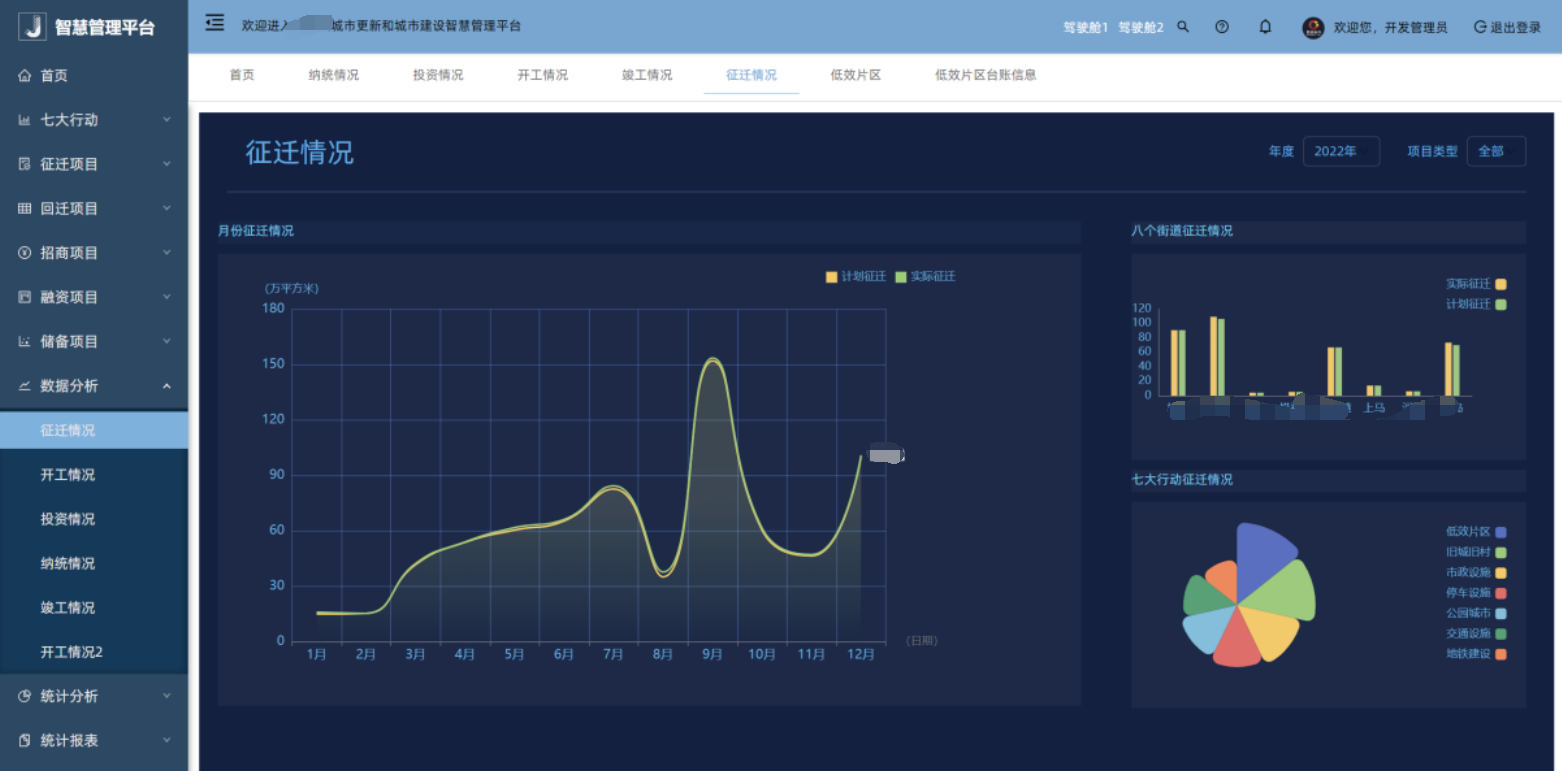Screen dimensions: 1562x771
Task: Switch to 低效片区台账信息 tab
Action: point(986,75)
